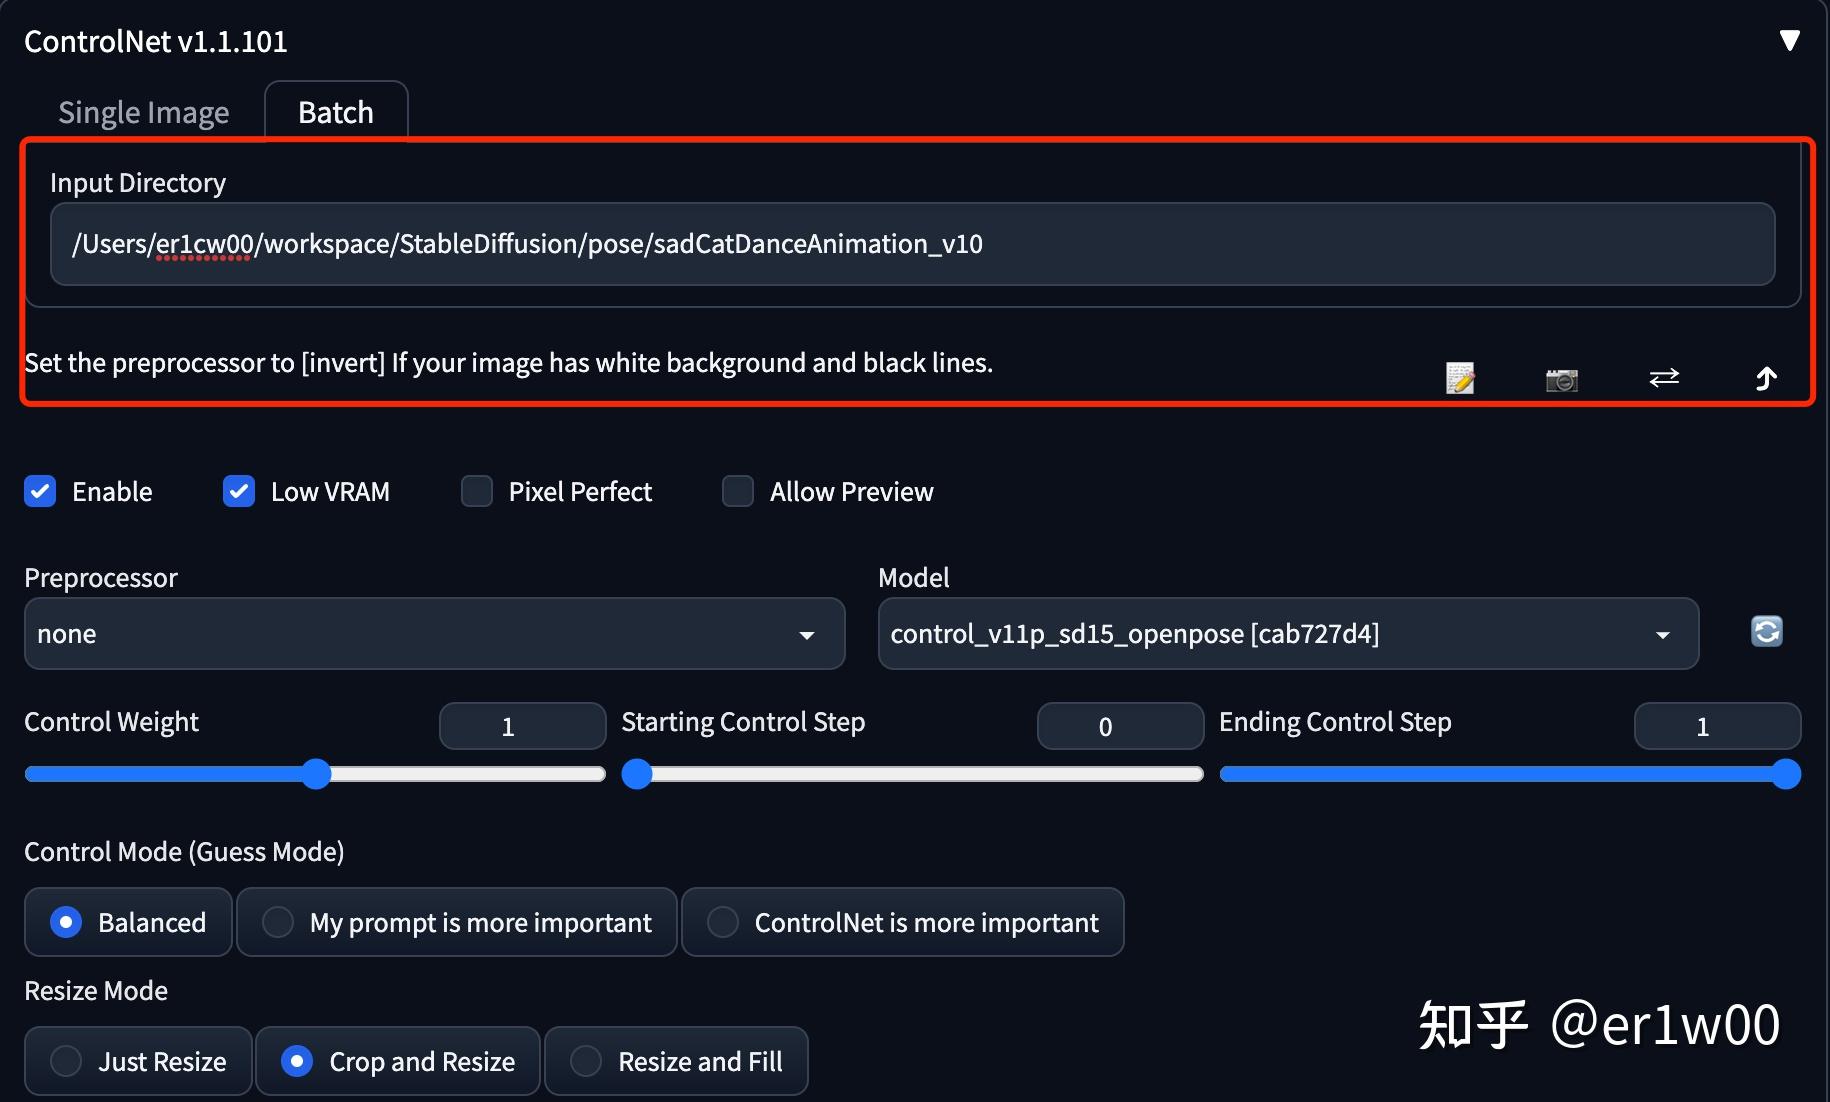1830x1102 pixels.
Task: Open the Model dropdown list
Action: (1287, 634)
